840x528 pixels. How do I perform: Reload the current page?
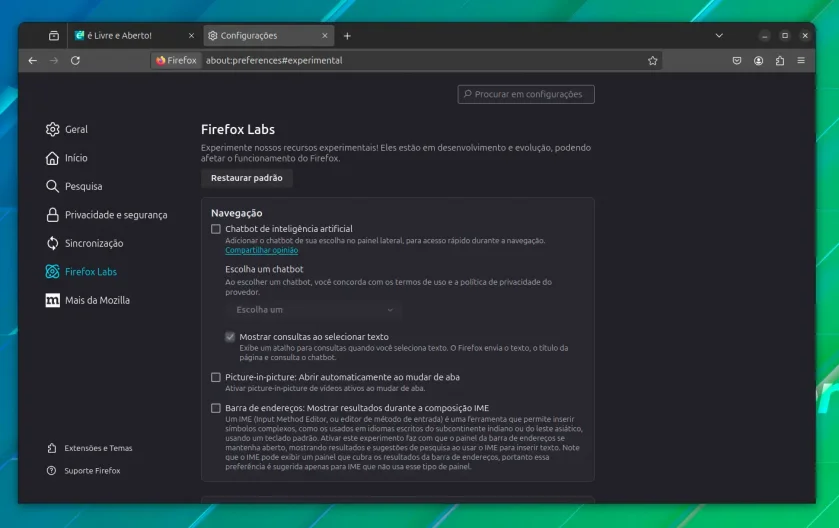point(76,61)
